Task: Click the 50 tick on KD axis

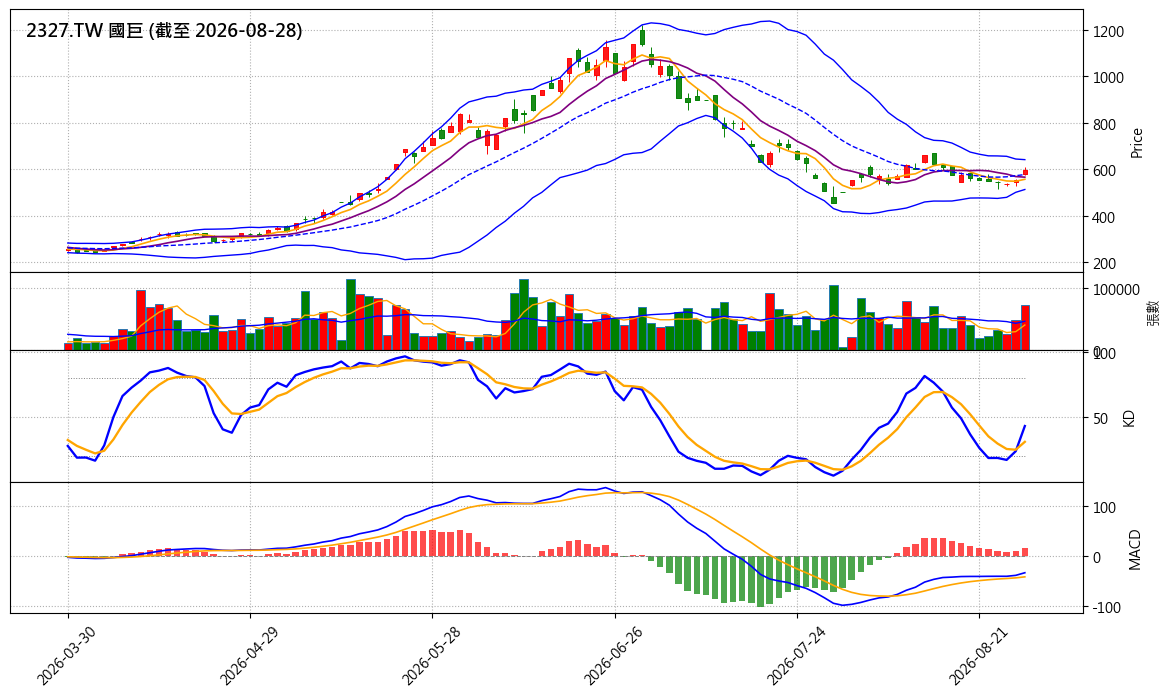Action: [1100, 419]
